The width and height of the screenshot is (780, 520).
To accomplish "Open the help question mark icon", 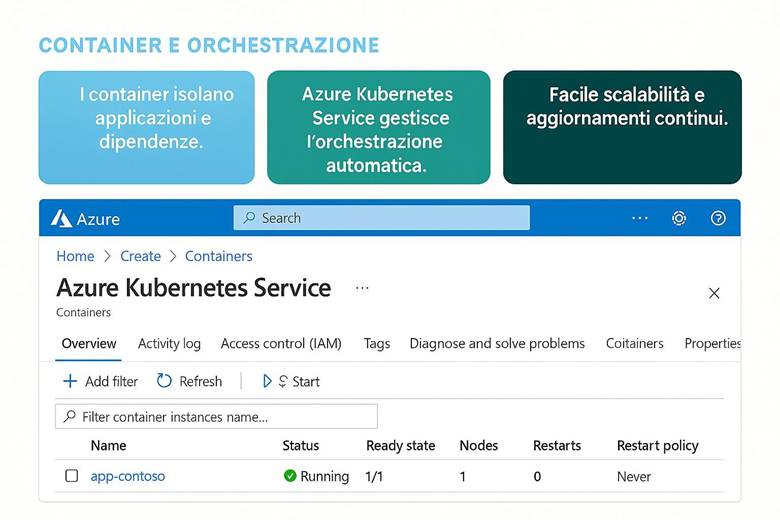I will coord(718,218).
